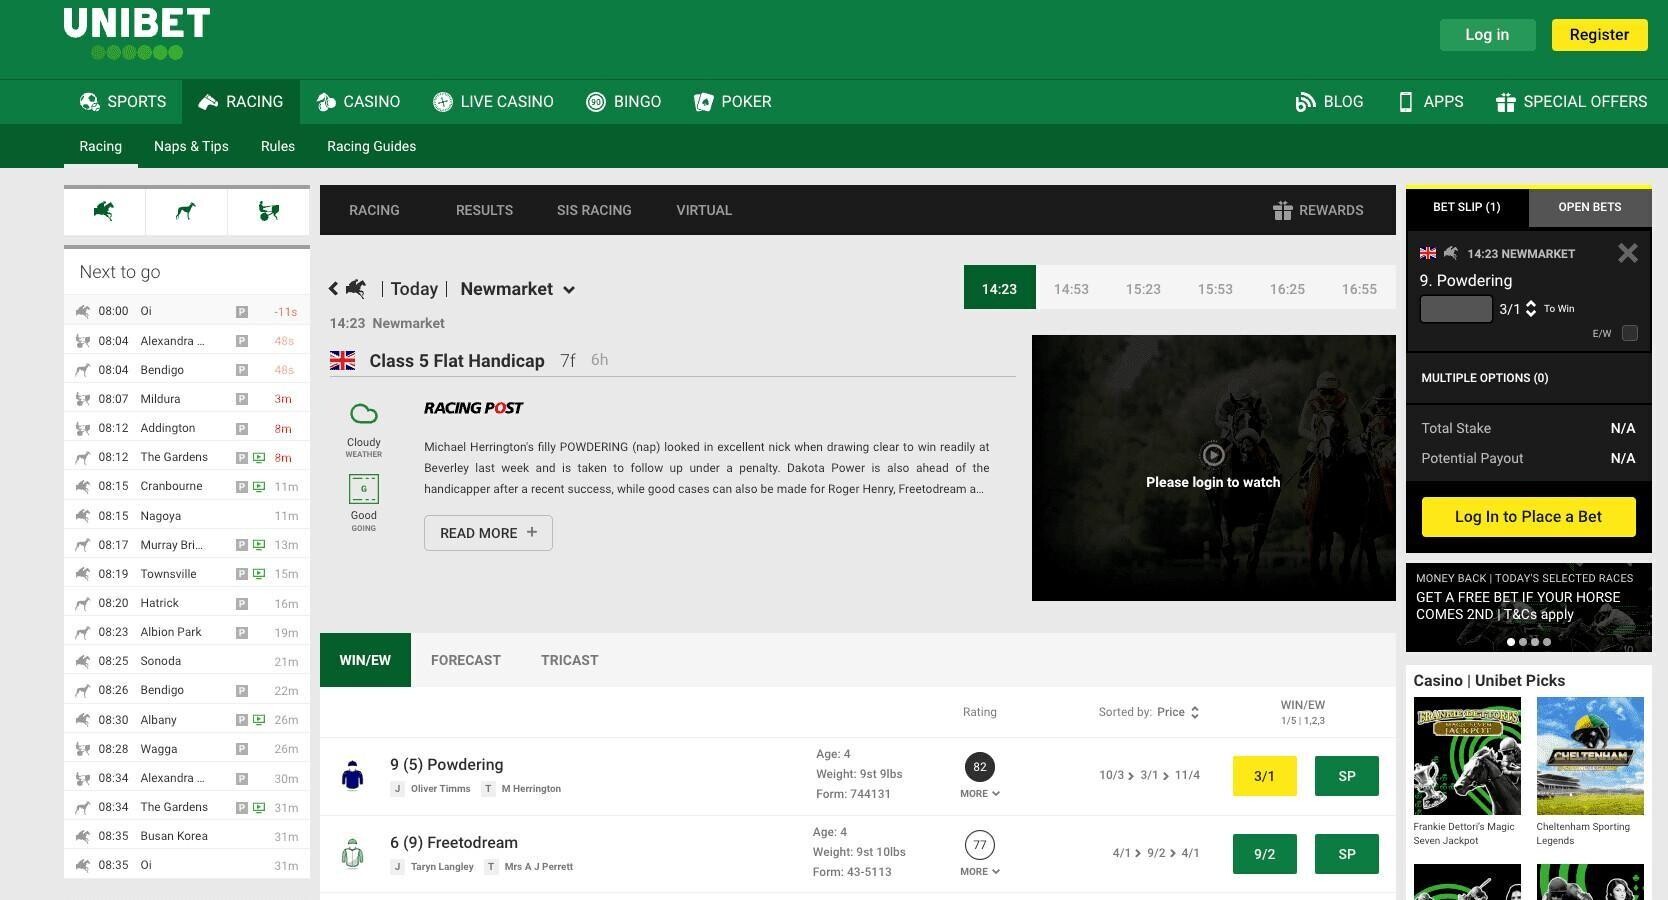The image size is (1668, 900).
Task: Select the 16:55 race time
Action: 1359,289
